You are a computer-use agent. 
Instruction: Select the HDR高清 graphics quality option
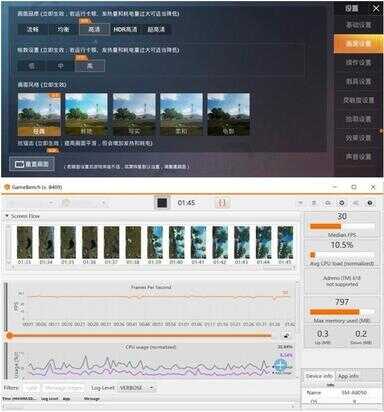125,29
